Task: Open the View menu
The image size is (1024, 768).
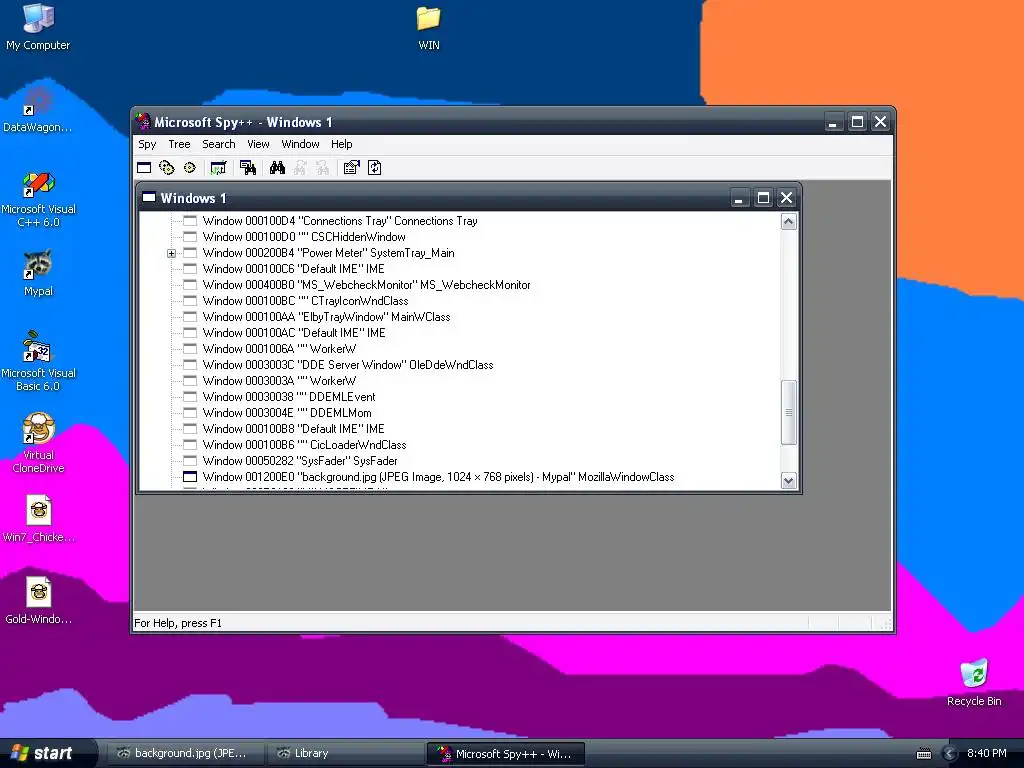Action: coord(258,144)
